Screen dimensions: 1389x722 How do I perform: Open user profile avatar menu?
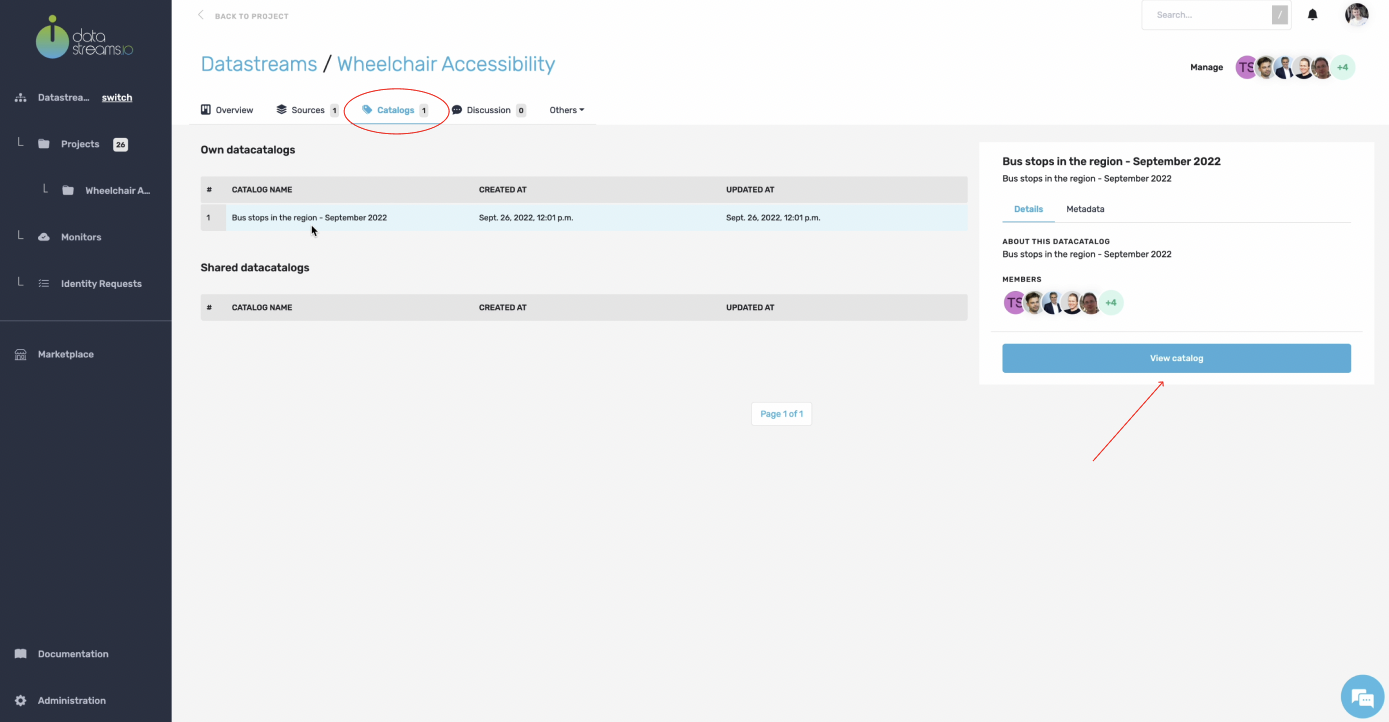tap(1356, 15)
